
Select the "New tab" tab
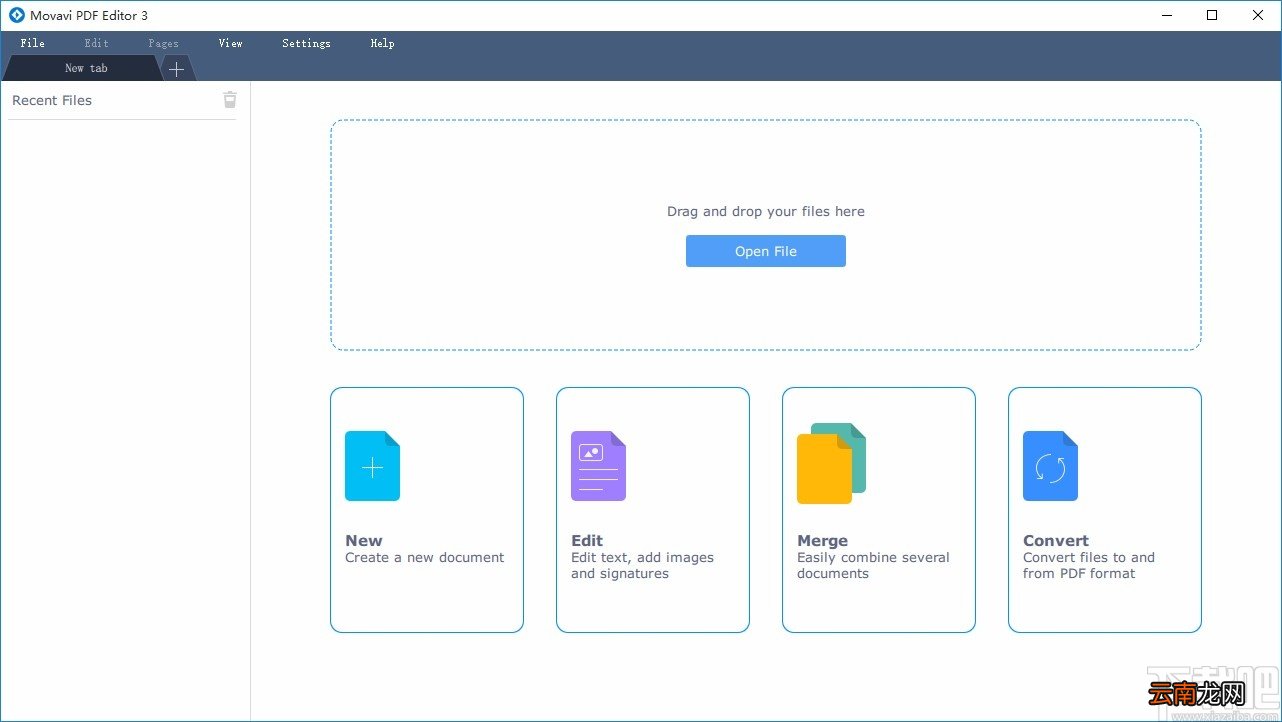82,68
